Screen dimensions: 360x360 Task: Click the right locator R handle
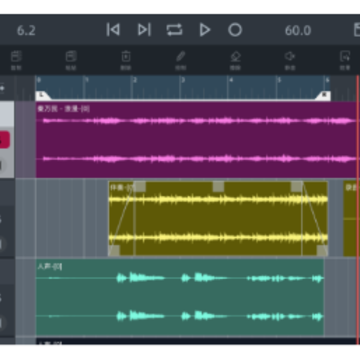[323, 96]
